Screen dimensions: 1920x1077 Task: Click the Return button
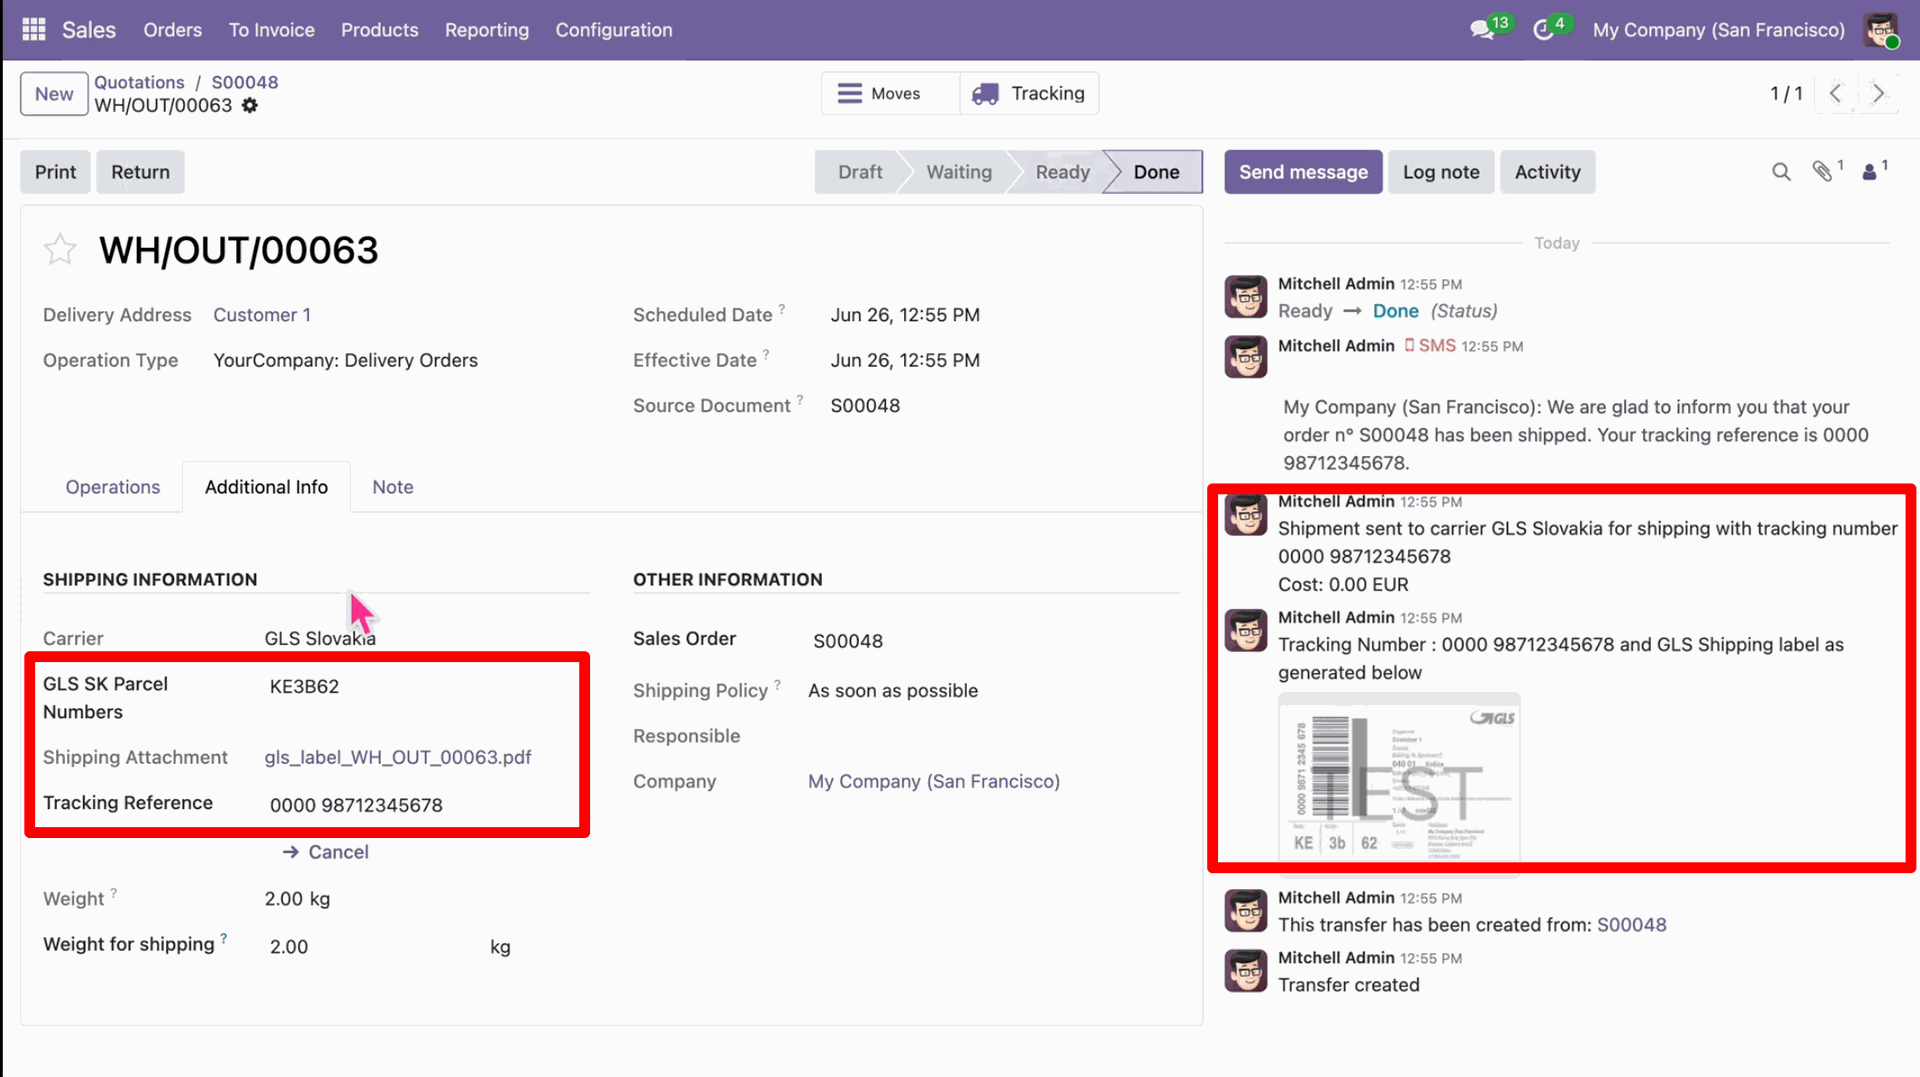click(x=140, y=172)
